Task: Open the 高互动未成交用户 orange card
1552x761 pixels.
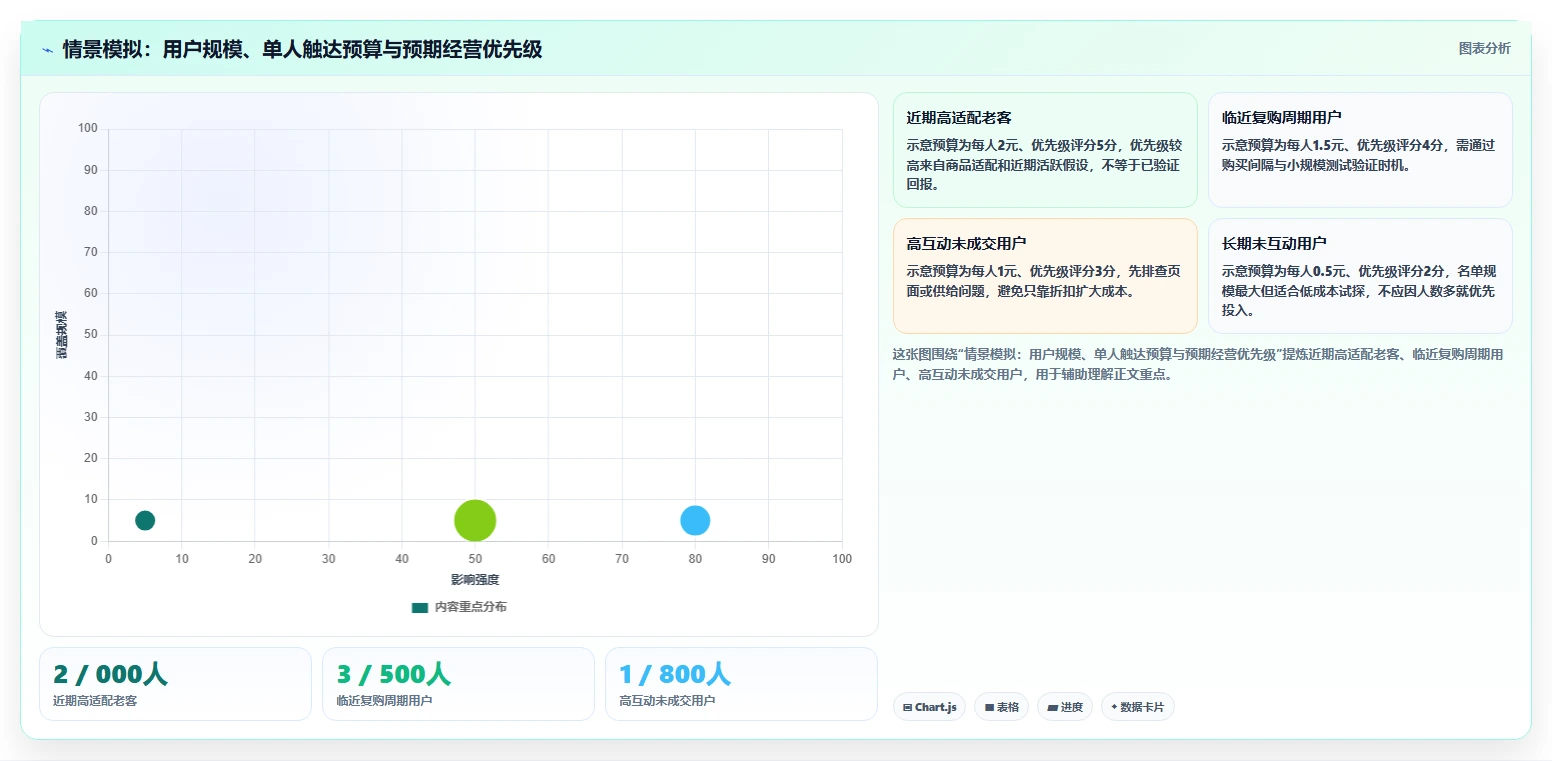Action: point(1045,276)
